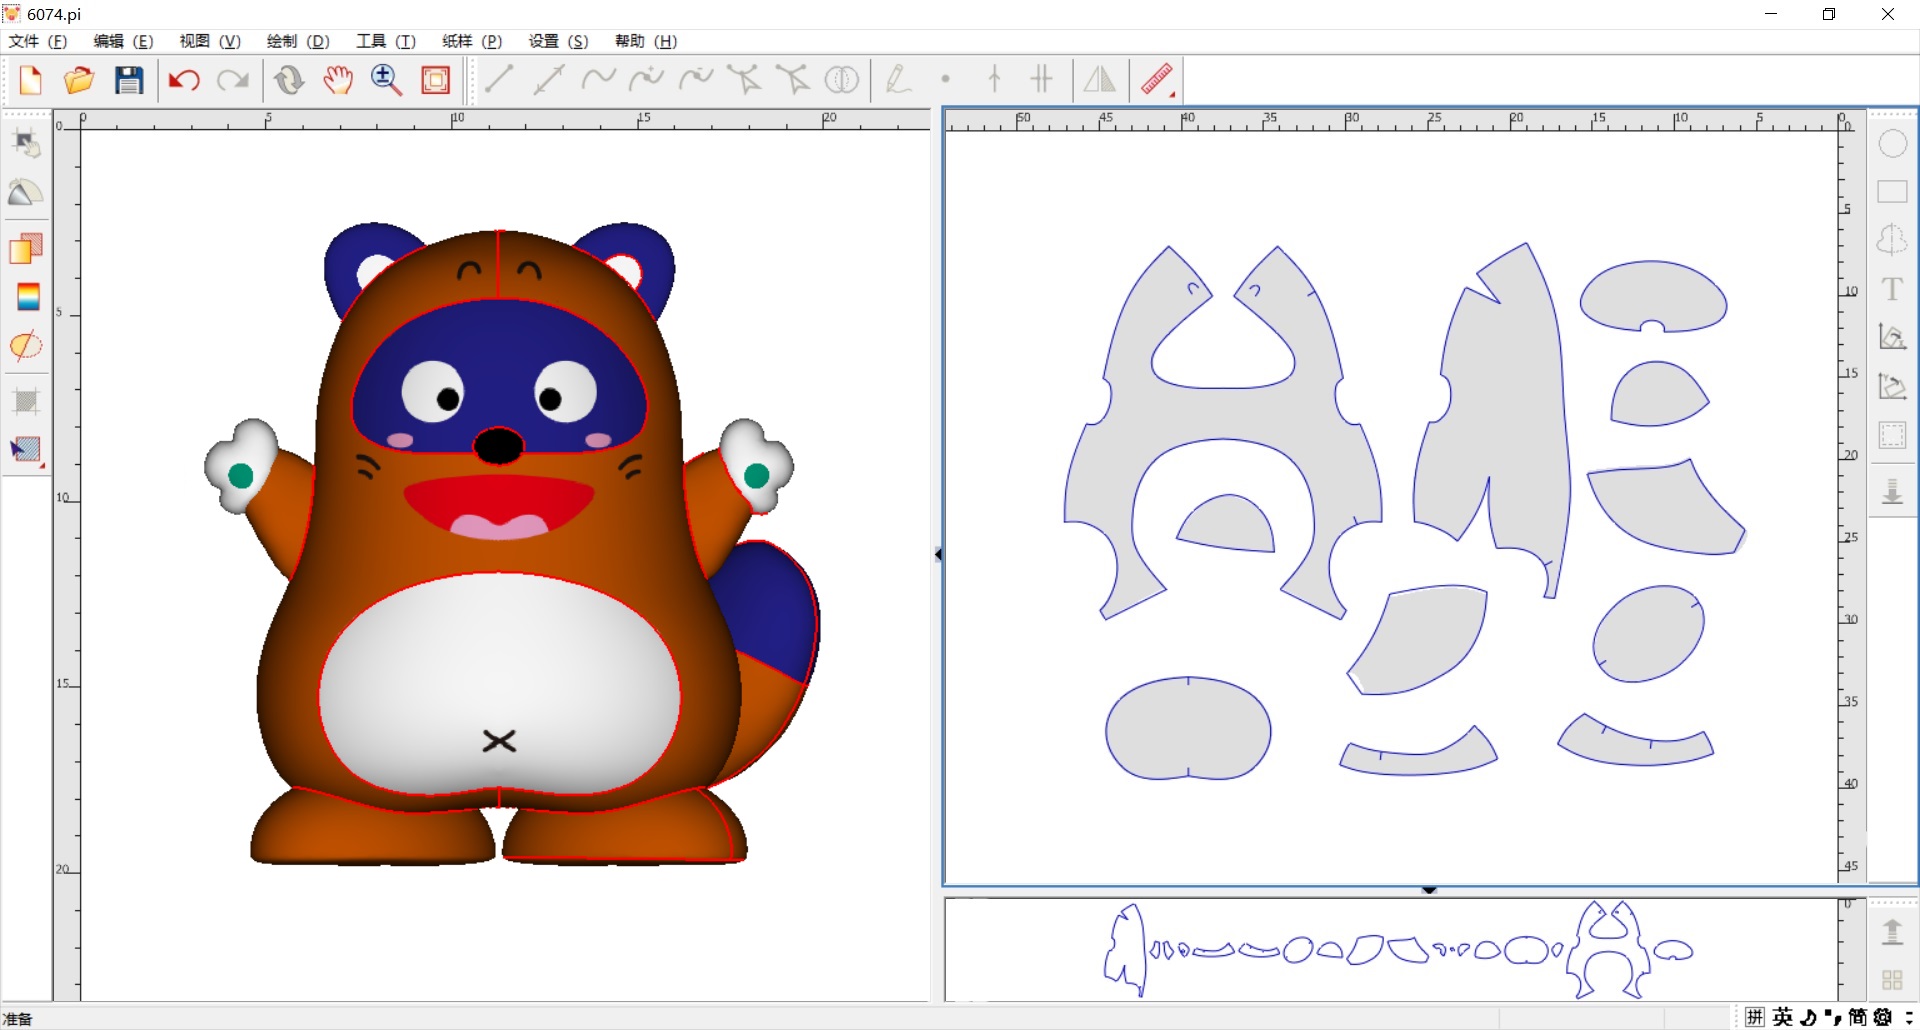
Task: Select the Pan hand tool
Action: click(x=338, y=80)
